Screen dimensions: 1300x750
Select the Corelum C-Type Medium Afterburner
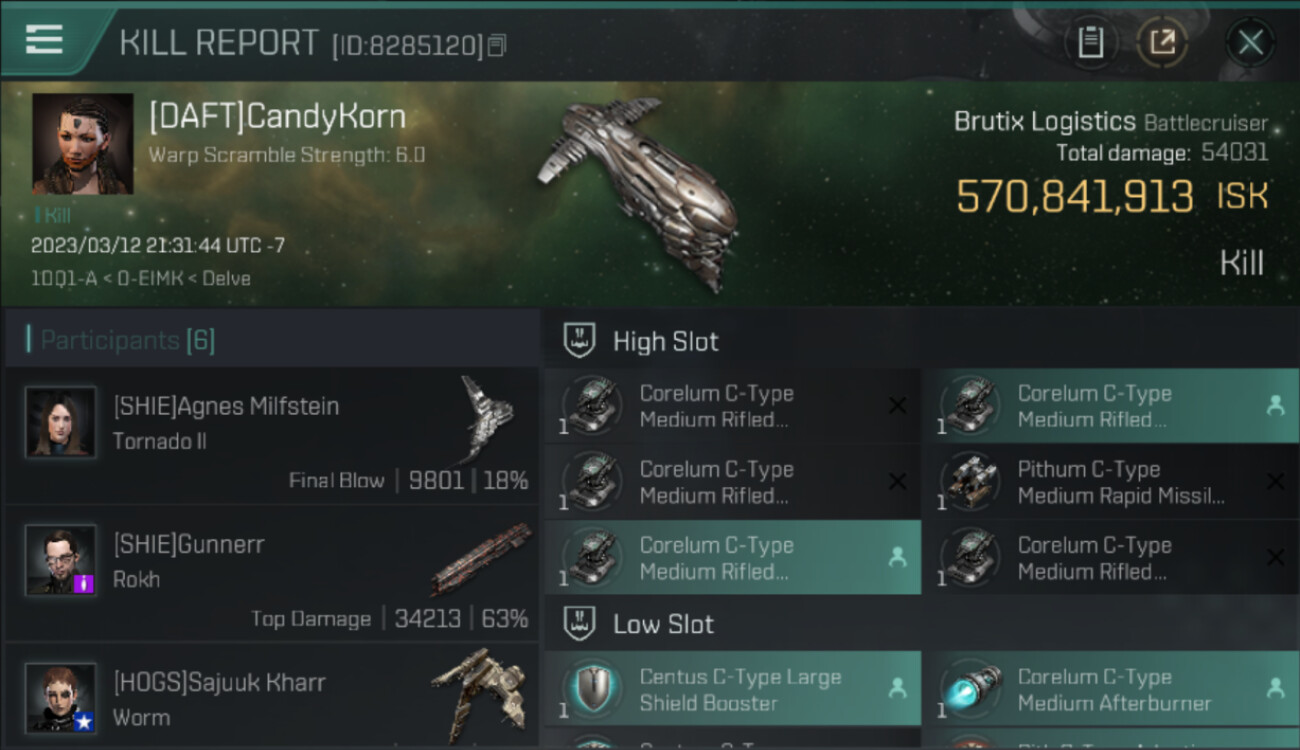[1110, 689]
